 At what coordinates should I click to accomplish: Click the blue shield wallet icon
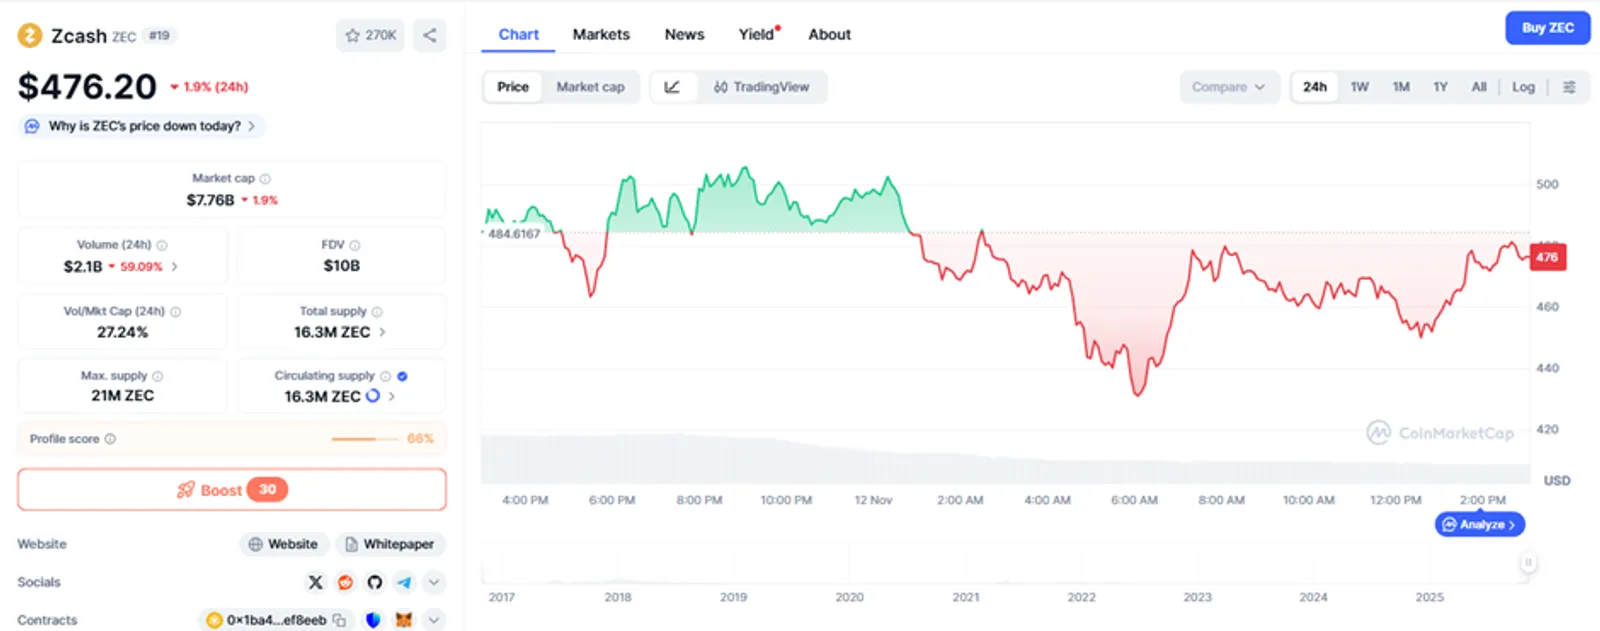coord(373,620)
